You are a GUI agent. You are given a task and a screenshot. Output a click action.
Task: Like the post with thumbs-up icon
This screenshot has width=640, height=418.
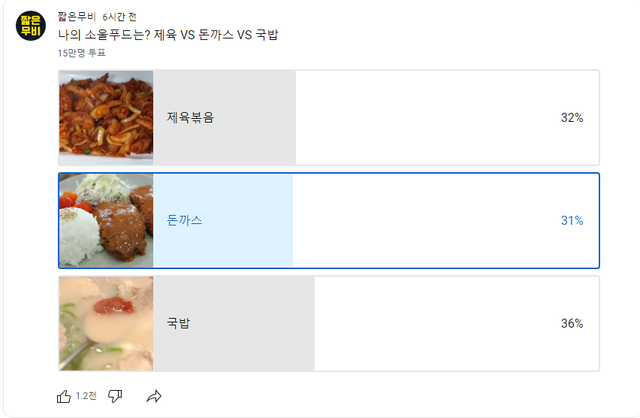[x=64, y=396]
